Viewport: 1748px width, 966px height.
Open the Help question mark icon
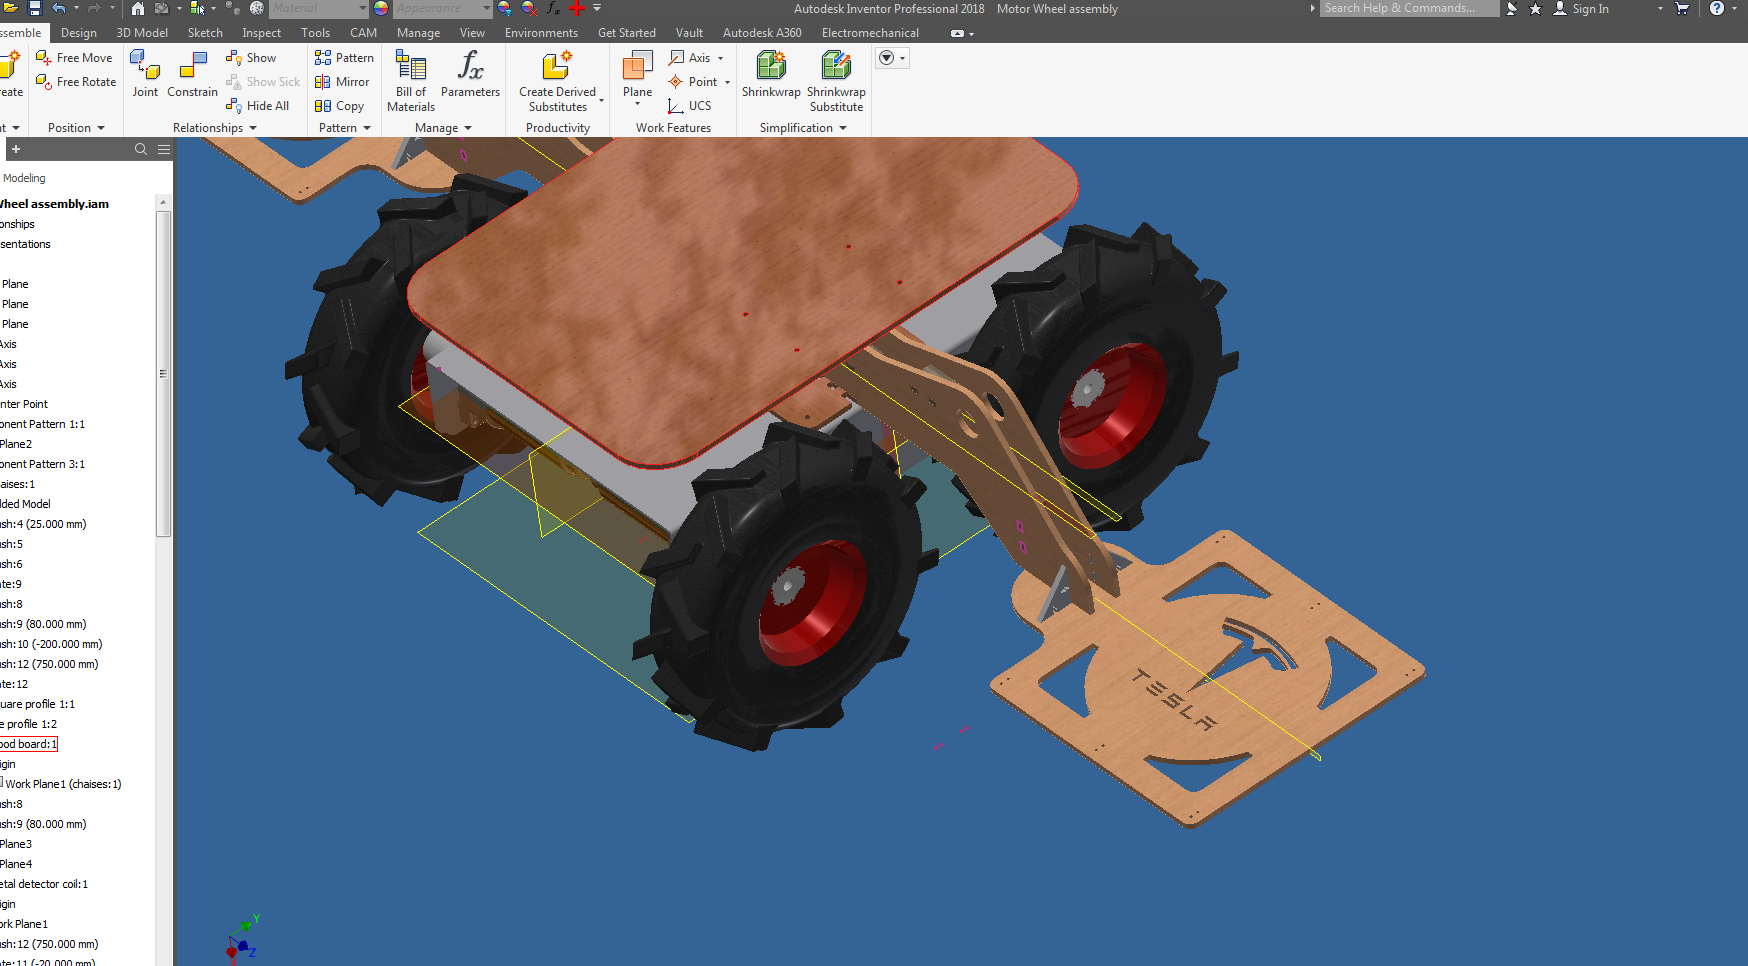click(x=1716, y=8)
